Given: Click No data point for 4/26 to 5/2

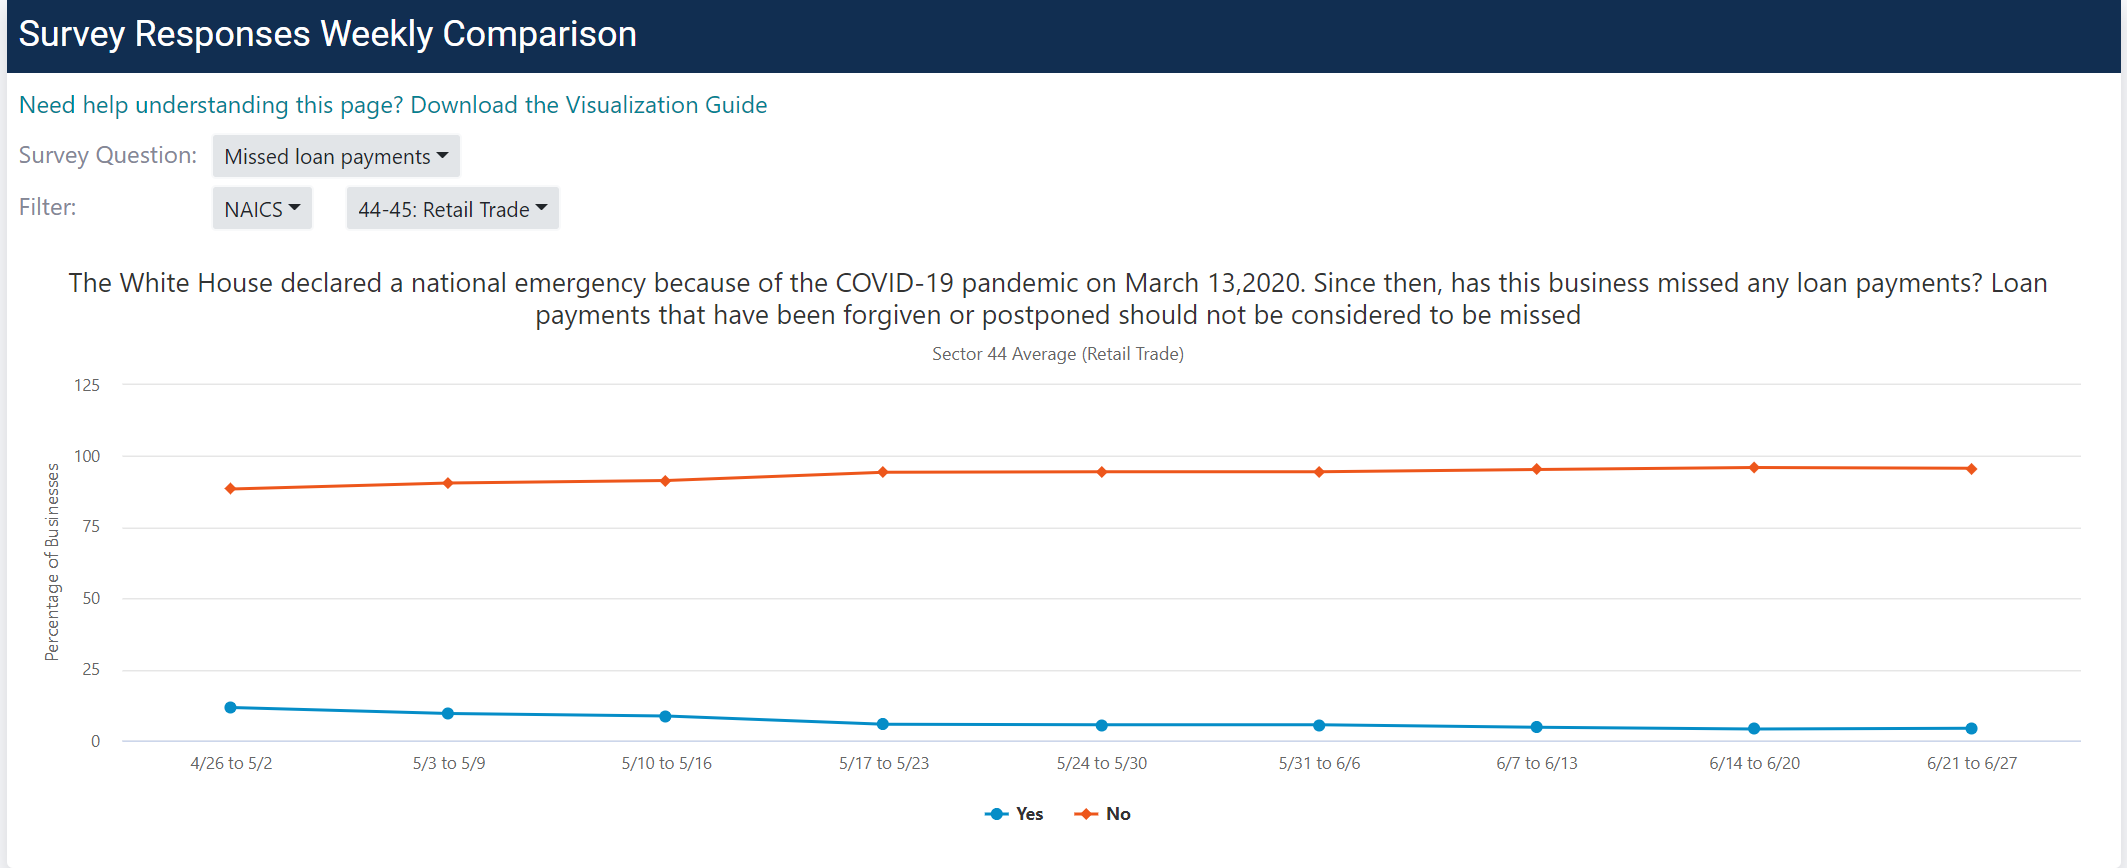Looking at the screenshot, I should pos(231,489).
